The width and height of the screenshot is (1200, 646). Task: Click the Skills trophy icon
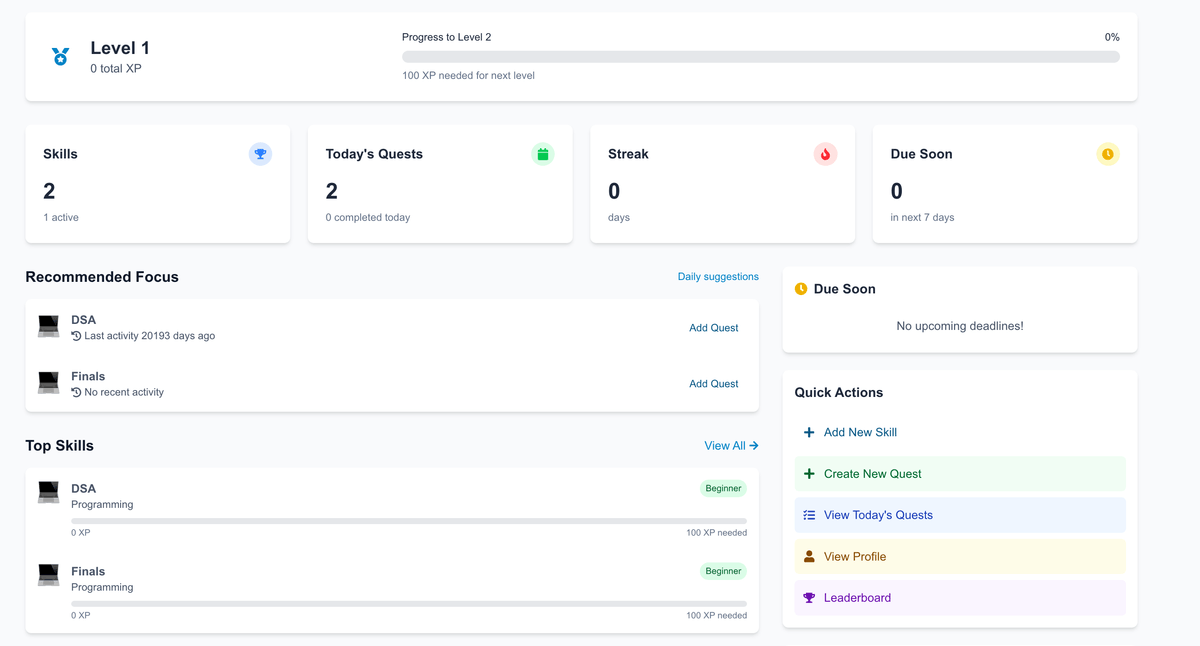coord(260,154)
